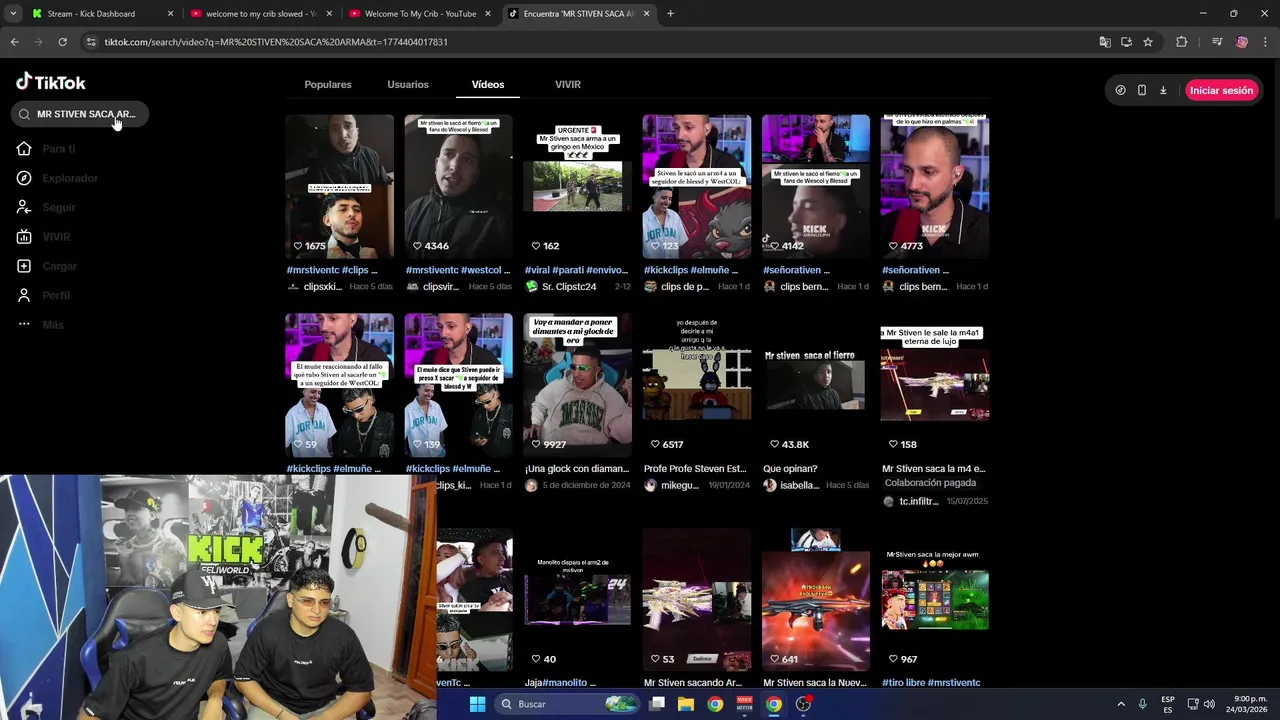Click the mobile app phone icon
This screenshot has width=1280, height=720.
coord(1142,90)
